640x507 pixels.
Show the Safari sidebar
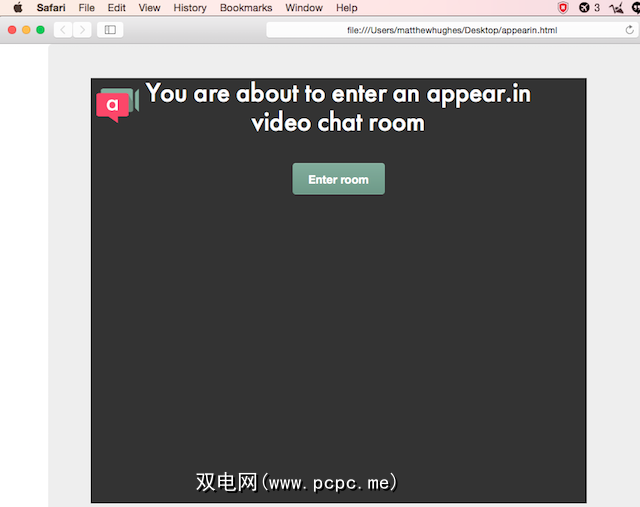(x=110, y=30)
